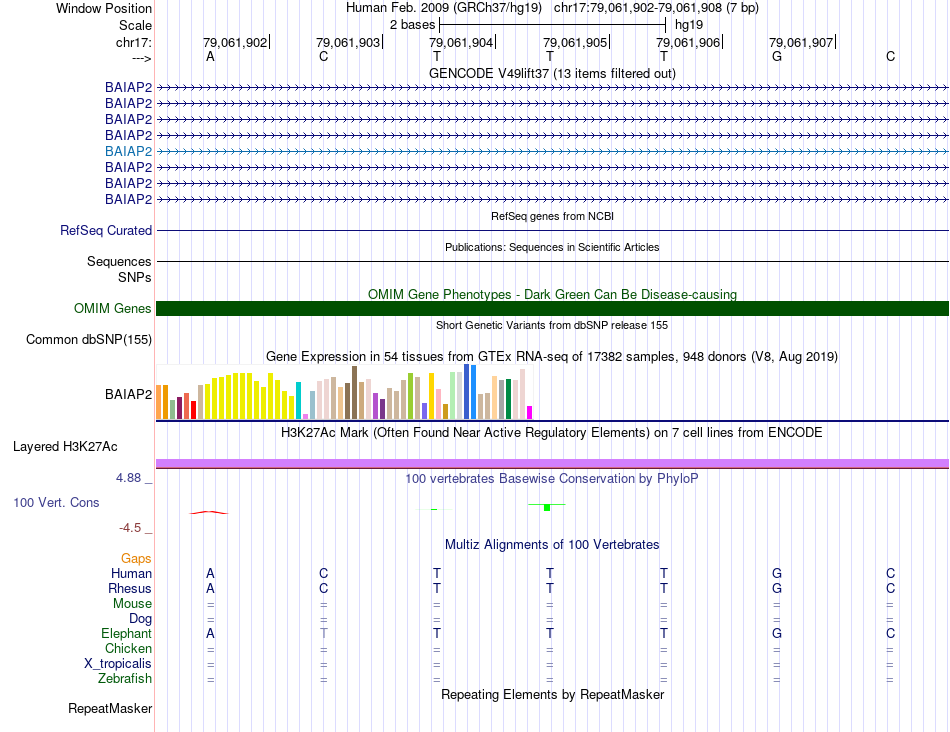This screenshot has width=950, height=732.
Task: Click the 2 bases scale bar
Action: coord(553,25)
